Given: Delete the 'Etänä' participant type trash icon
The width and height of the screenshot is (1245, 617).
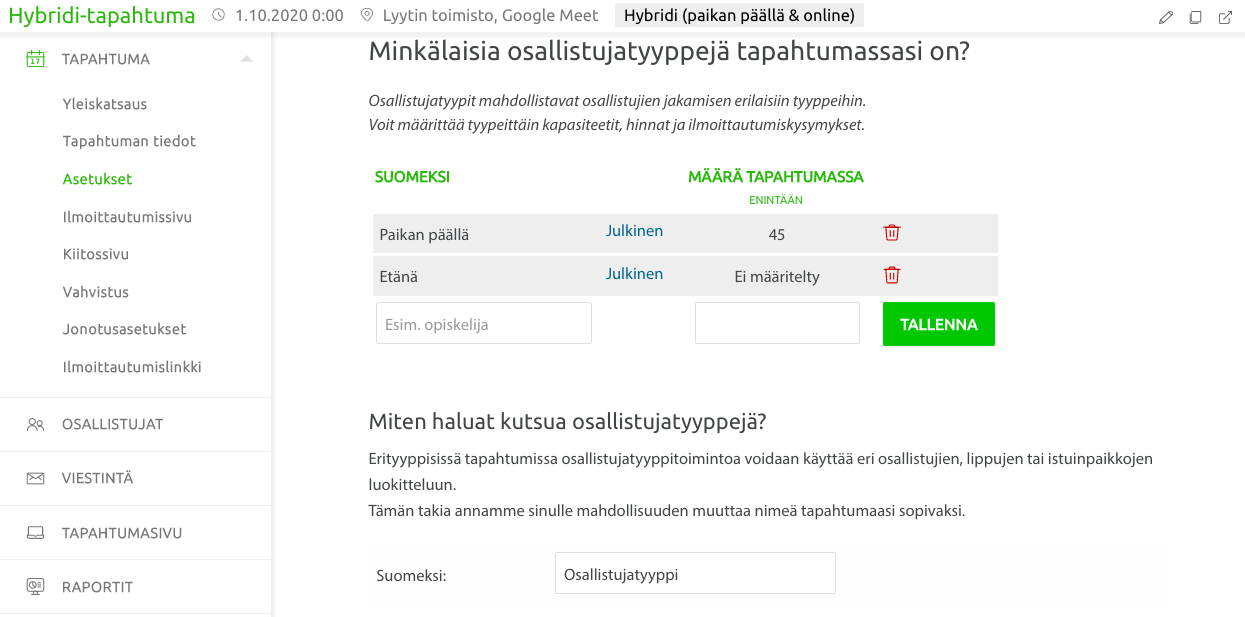Looking at the screenshot, I should click(892, 275).
